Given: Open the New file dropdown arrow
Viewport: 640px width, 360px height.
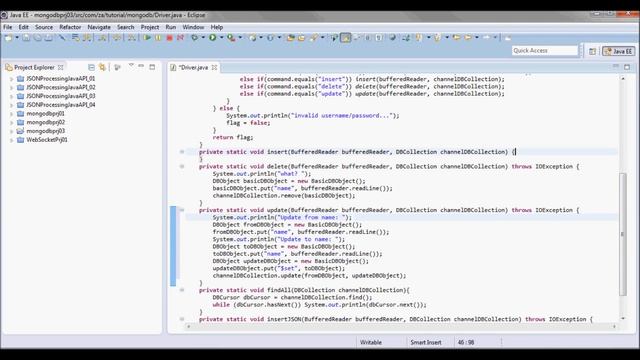Looking at the screenshot, I should (x=17, y=38).
